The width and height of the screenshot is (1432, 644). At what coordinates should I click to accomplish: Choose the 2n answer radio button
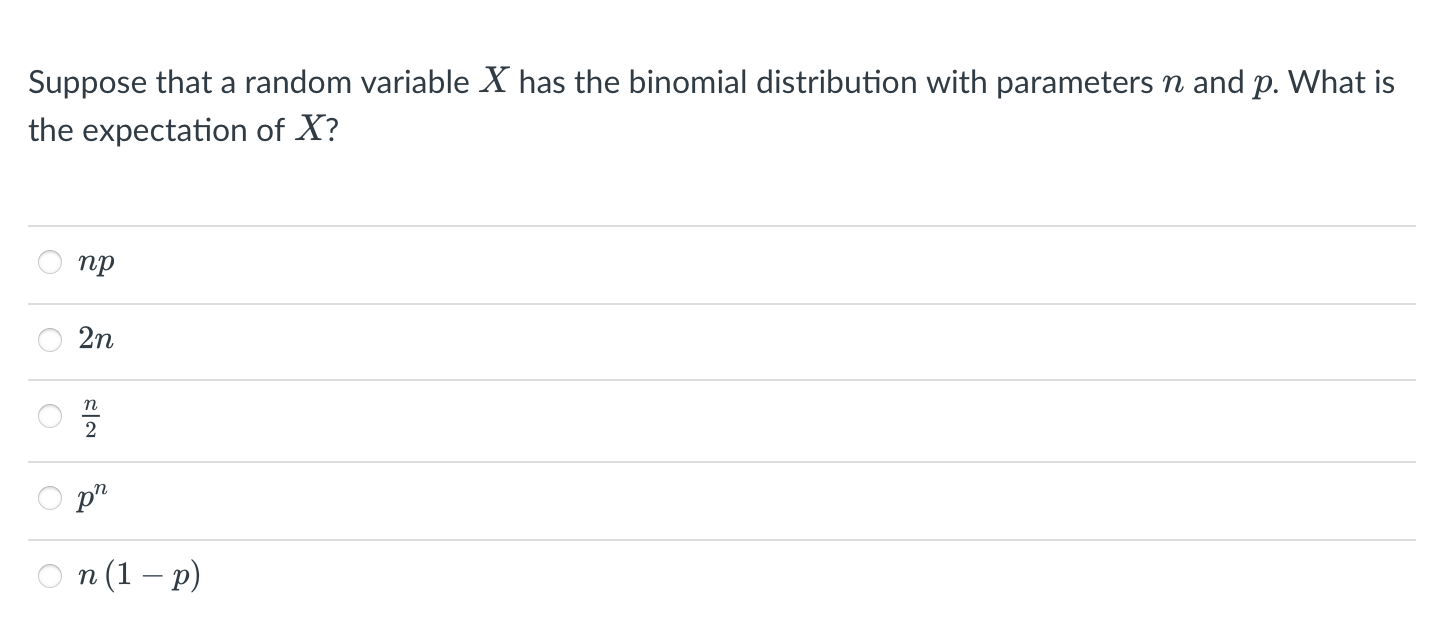(50, 341)
